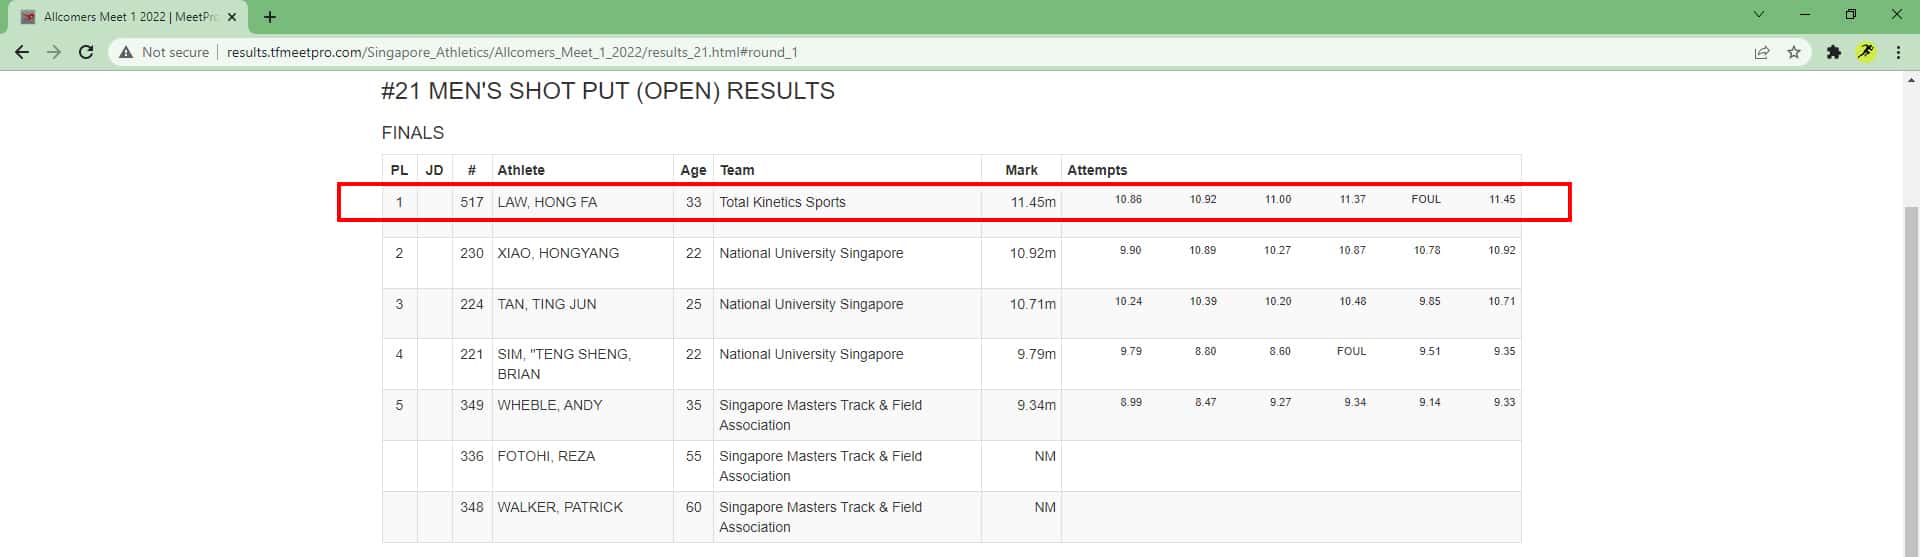The height and width of the screenshot is (557, 1920).
Task: Click the attempt 8.47 for WHEBLE
Action: [x=1206, y=402]
